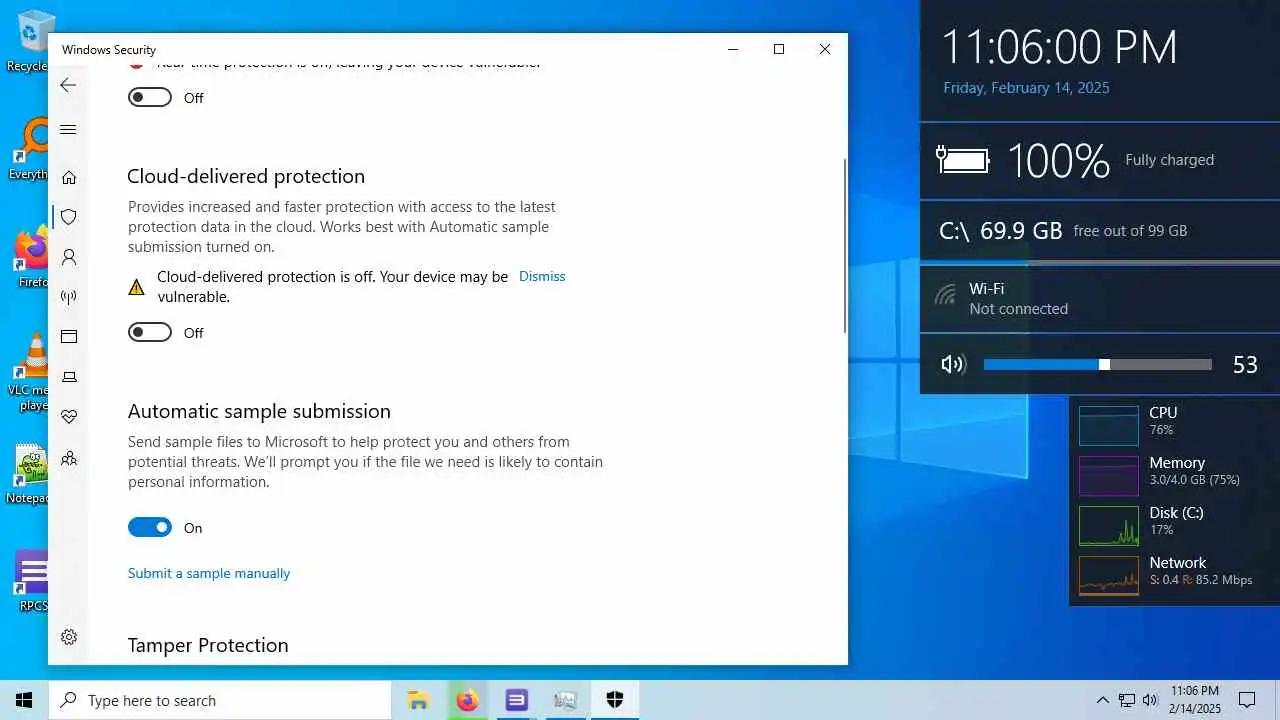Open Firewall & network protection icon
This screenshot has height=720, width=1280.
point(69,297)
